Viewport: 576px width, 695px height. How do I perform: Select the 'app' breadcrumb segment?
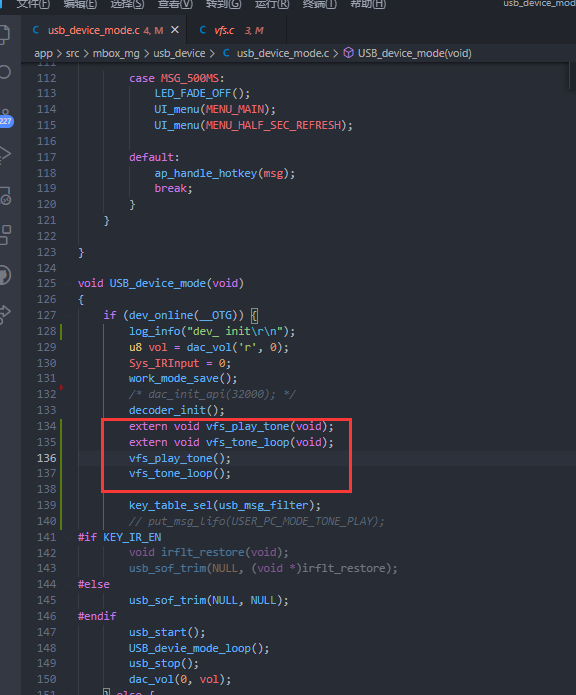(43, 54)
